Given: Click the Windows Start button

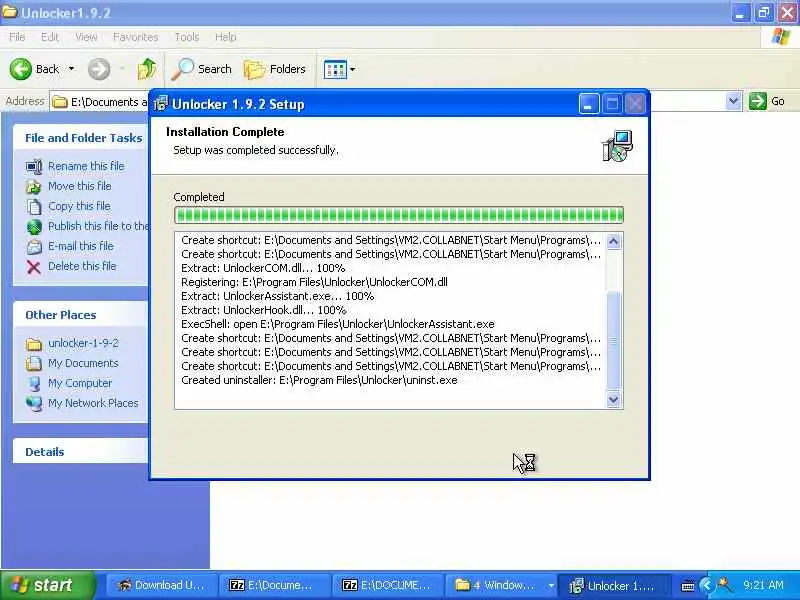Looking at the screenshot, I should 47,585.
